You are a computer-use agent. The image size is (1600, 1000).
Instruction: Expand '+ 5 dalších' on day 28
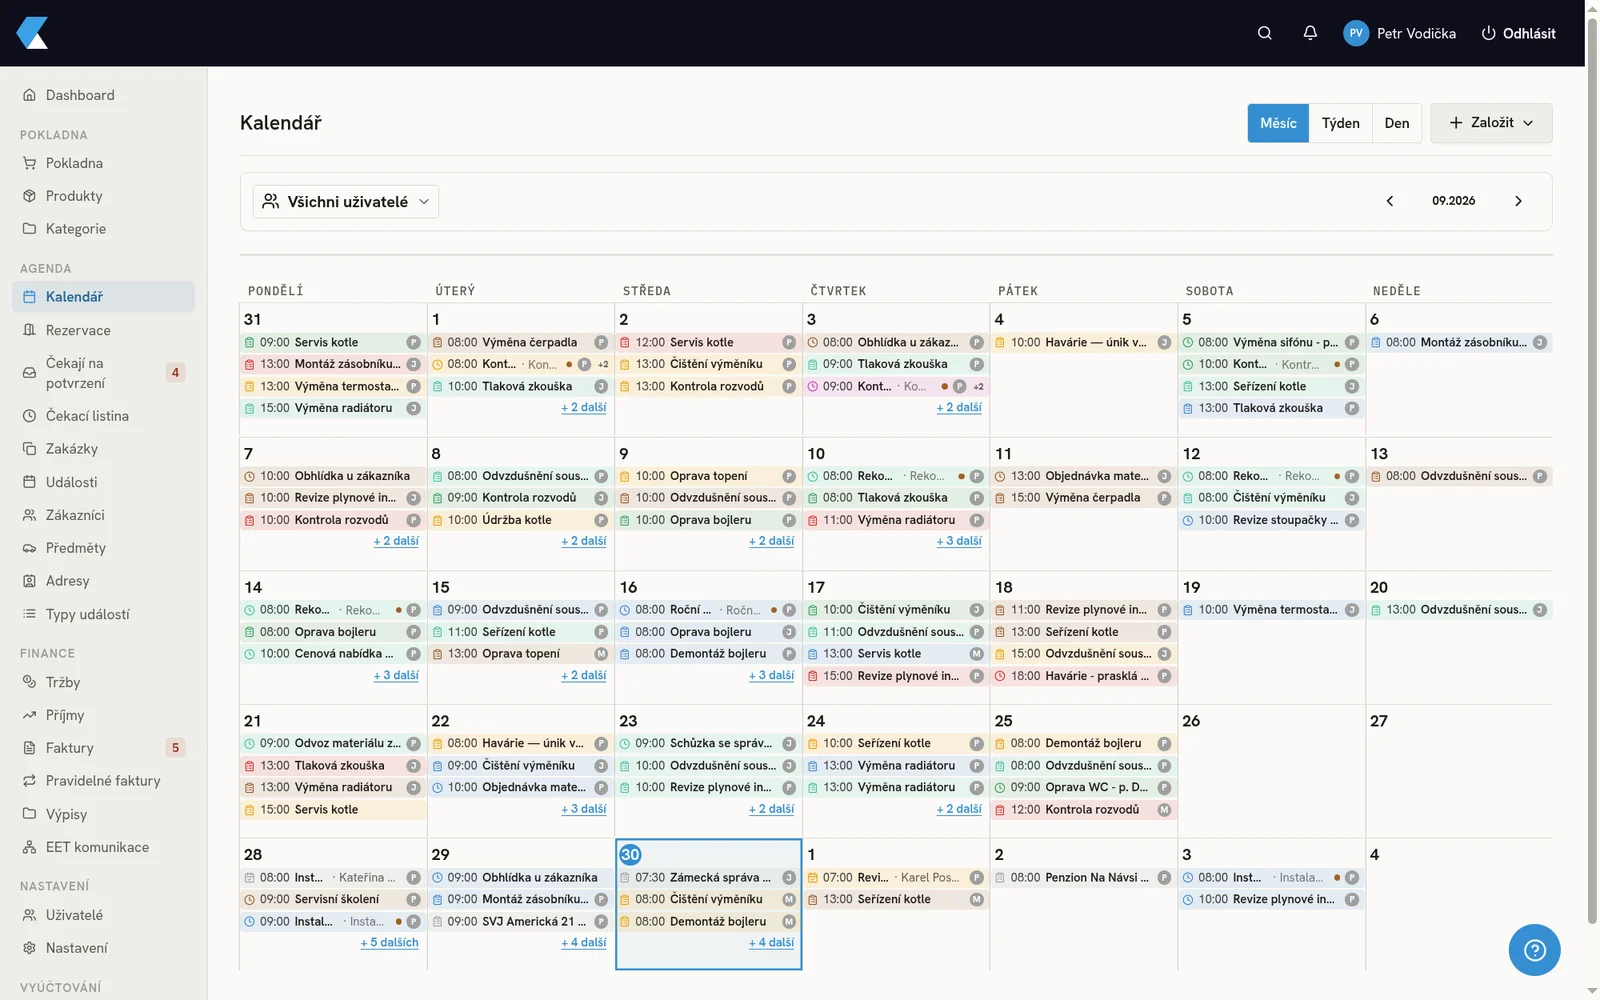389,943
